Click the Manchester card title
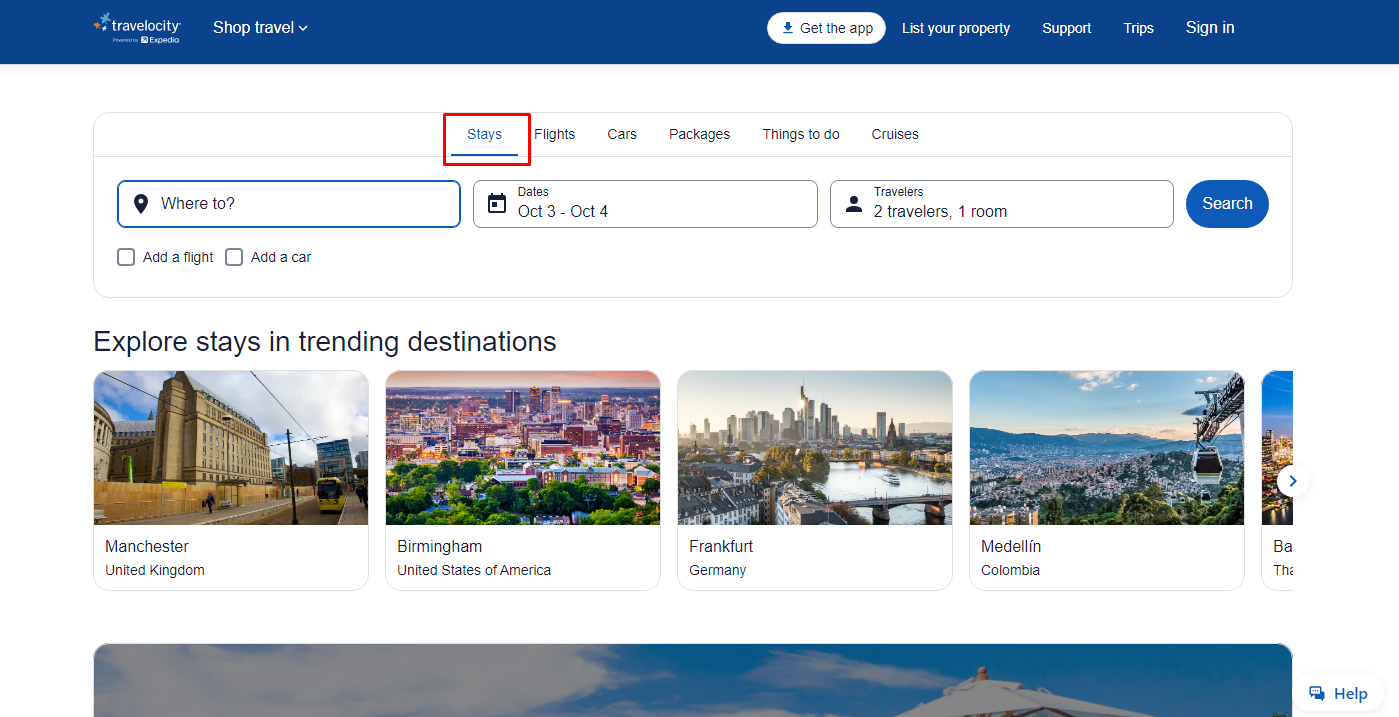Image resolution: width=1399 pixels, height=717 pixels. pos(147,547)
